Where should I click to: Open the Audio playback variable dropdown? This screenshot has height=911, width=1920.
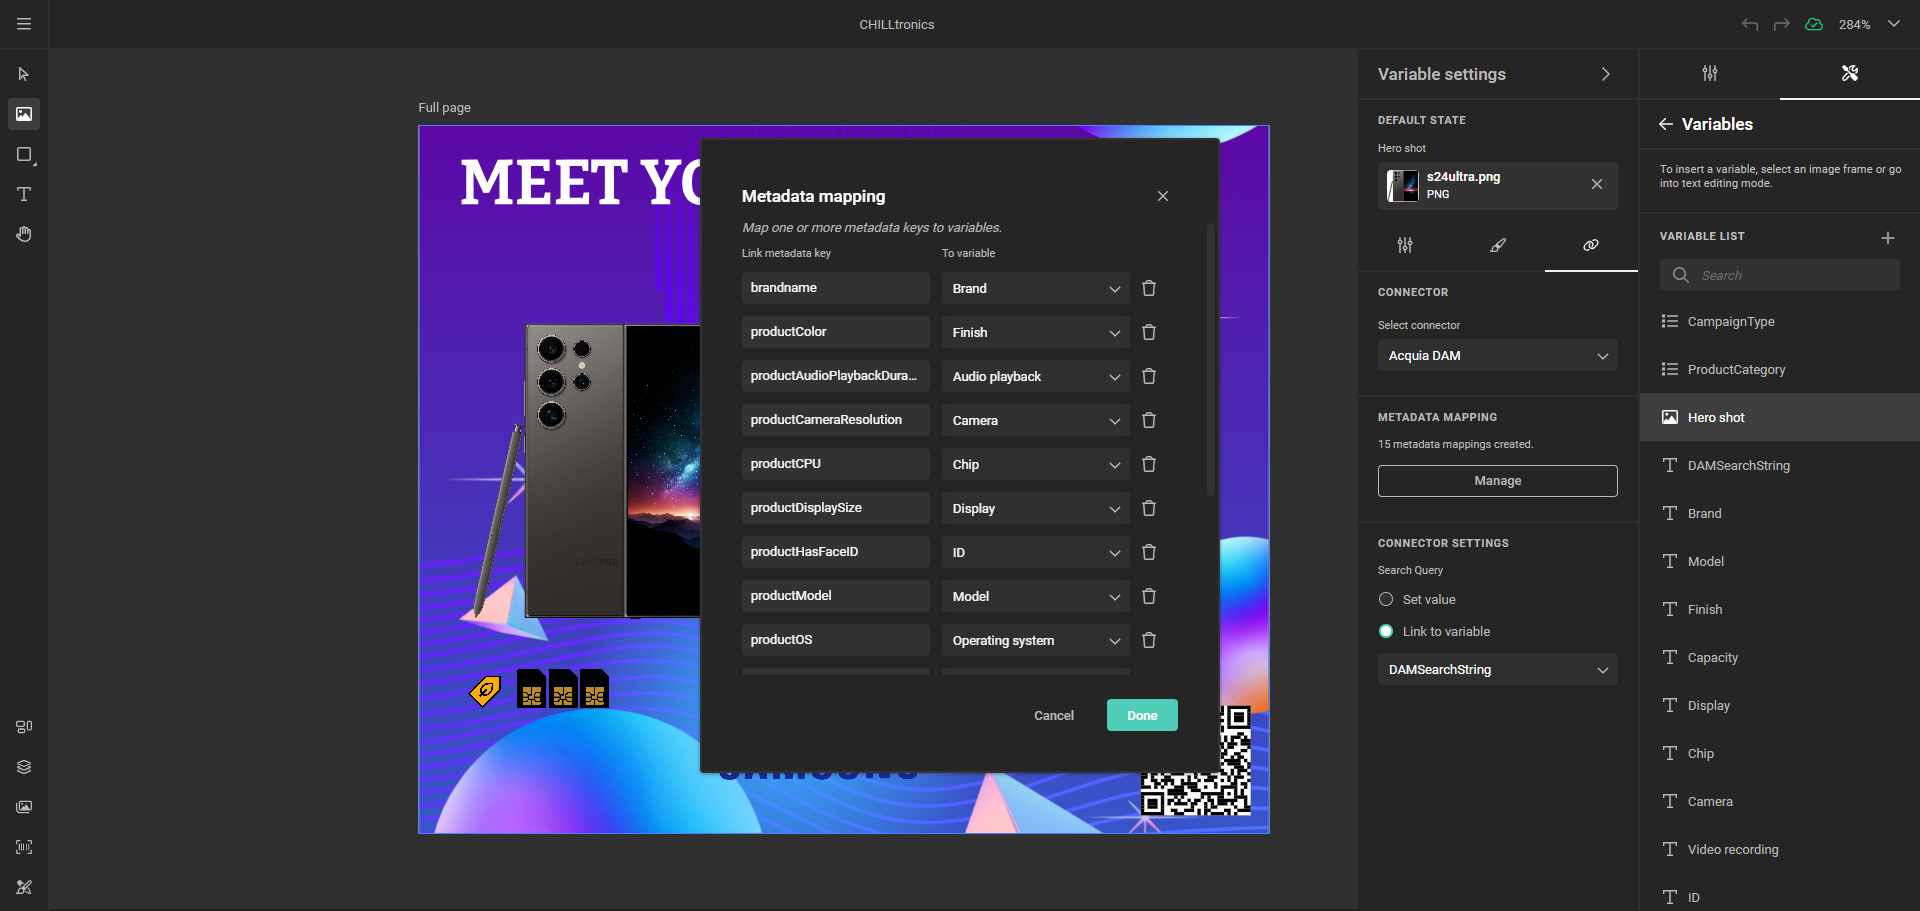pos(1036,376)
